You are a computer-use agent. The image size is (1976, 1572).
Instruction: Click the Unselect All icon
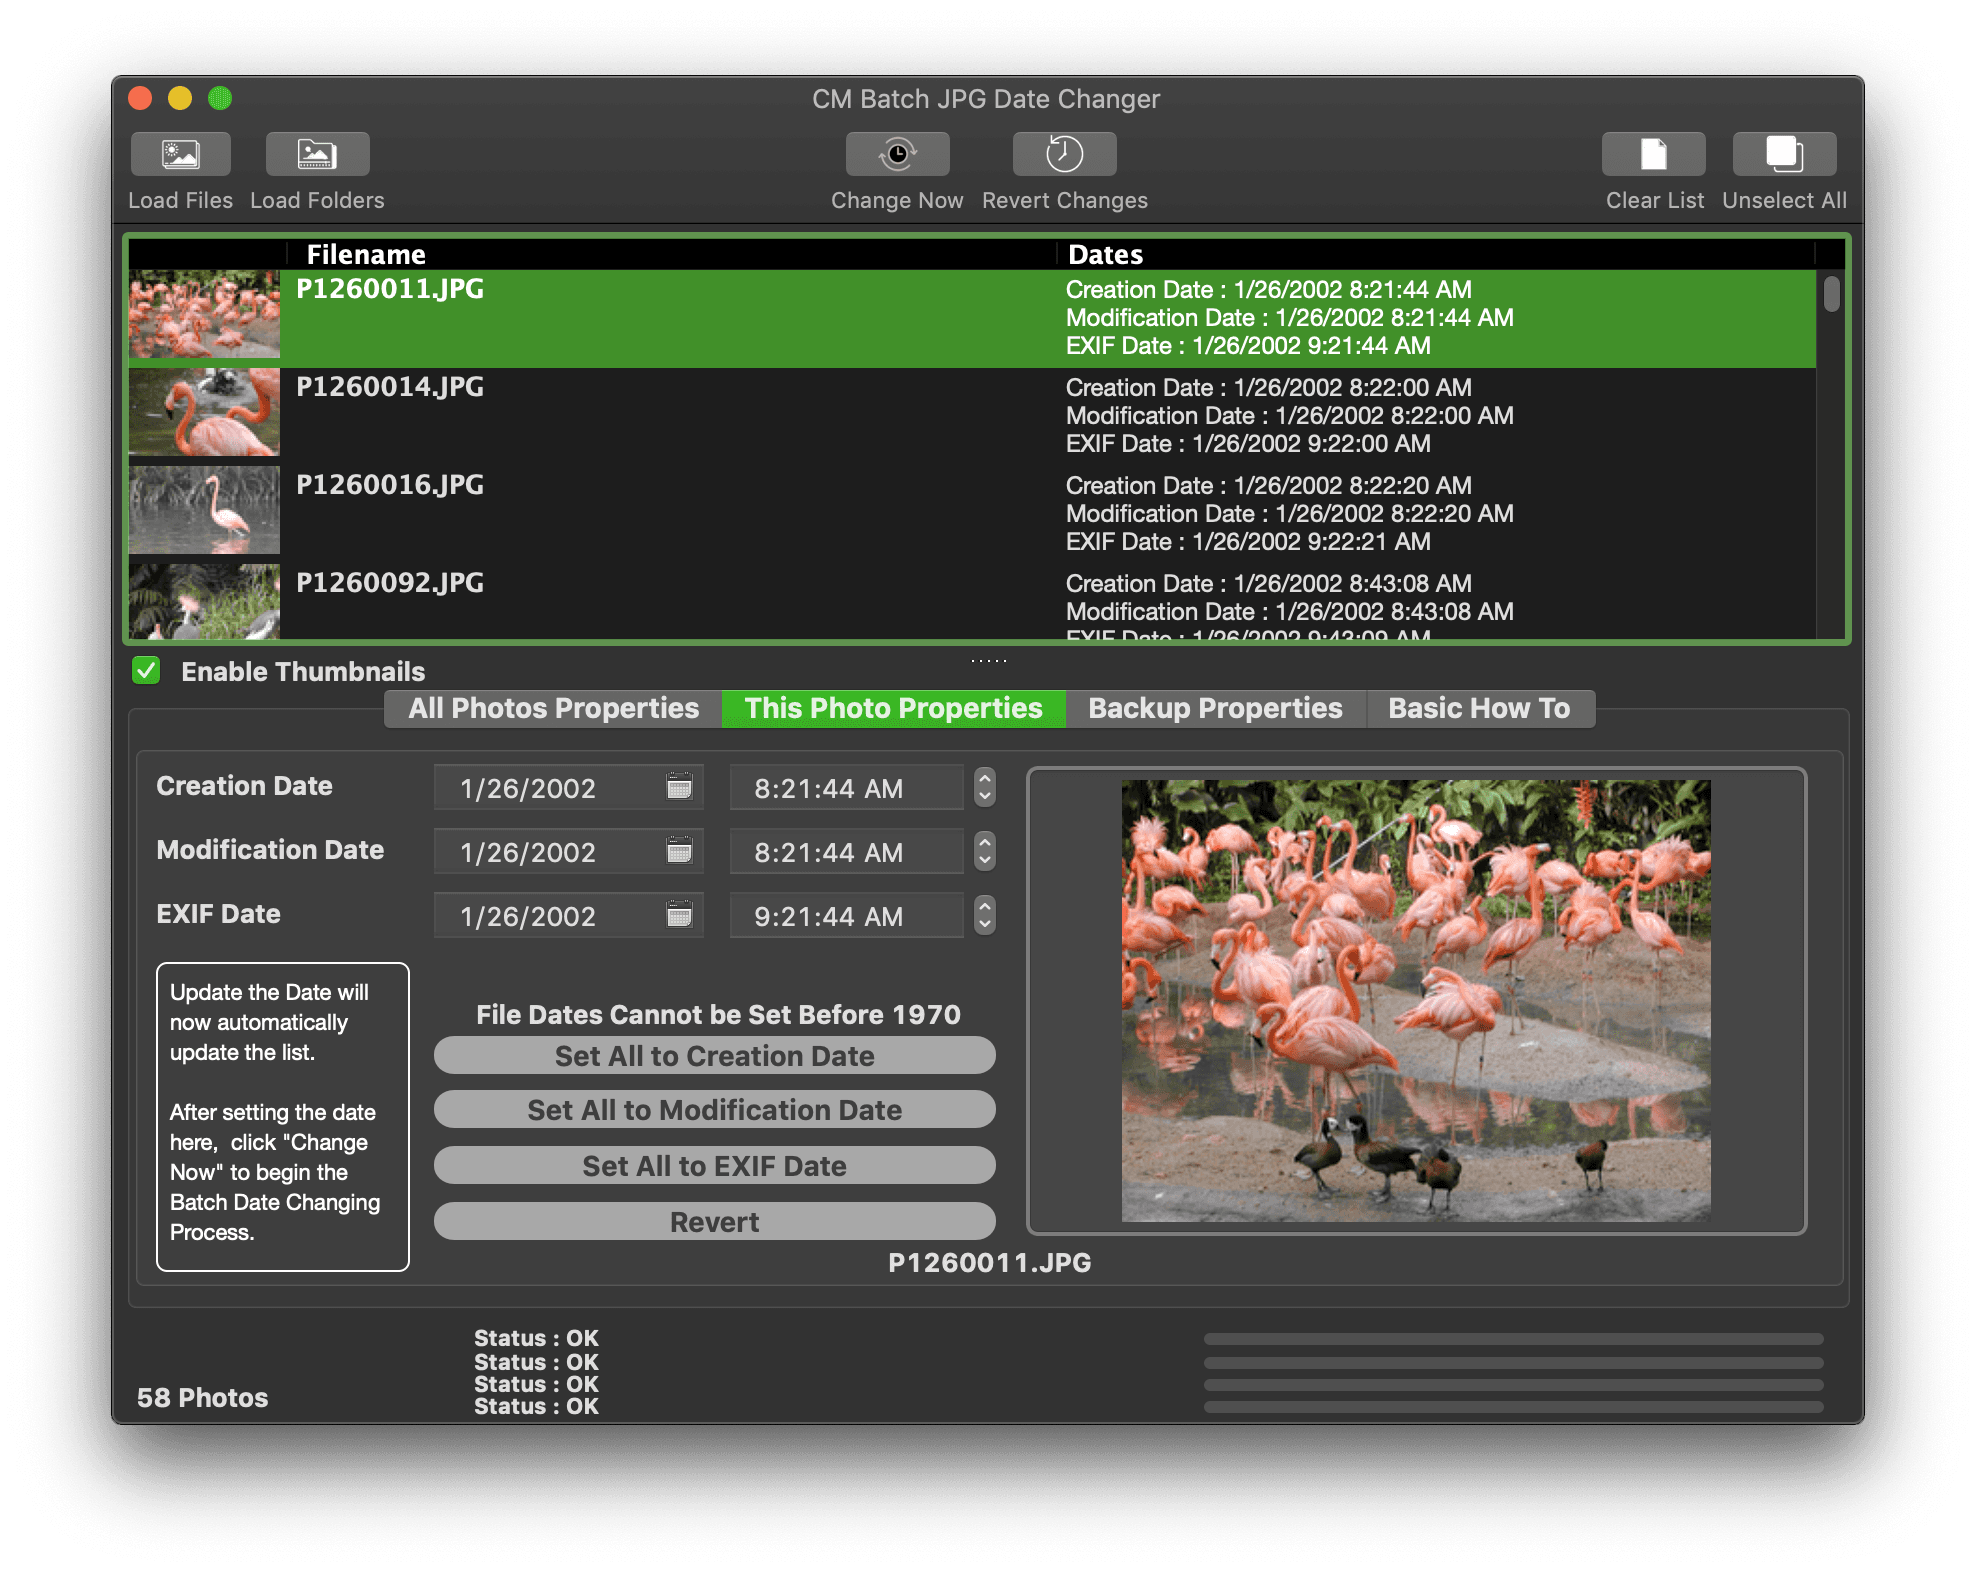pos(1784,154)
